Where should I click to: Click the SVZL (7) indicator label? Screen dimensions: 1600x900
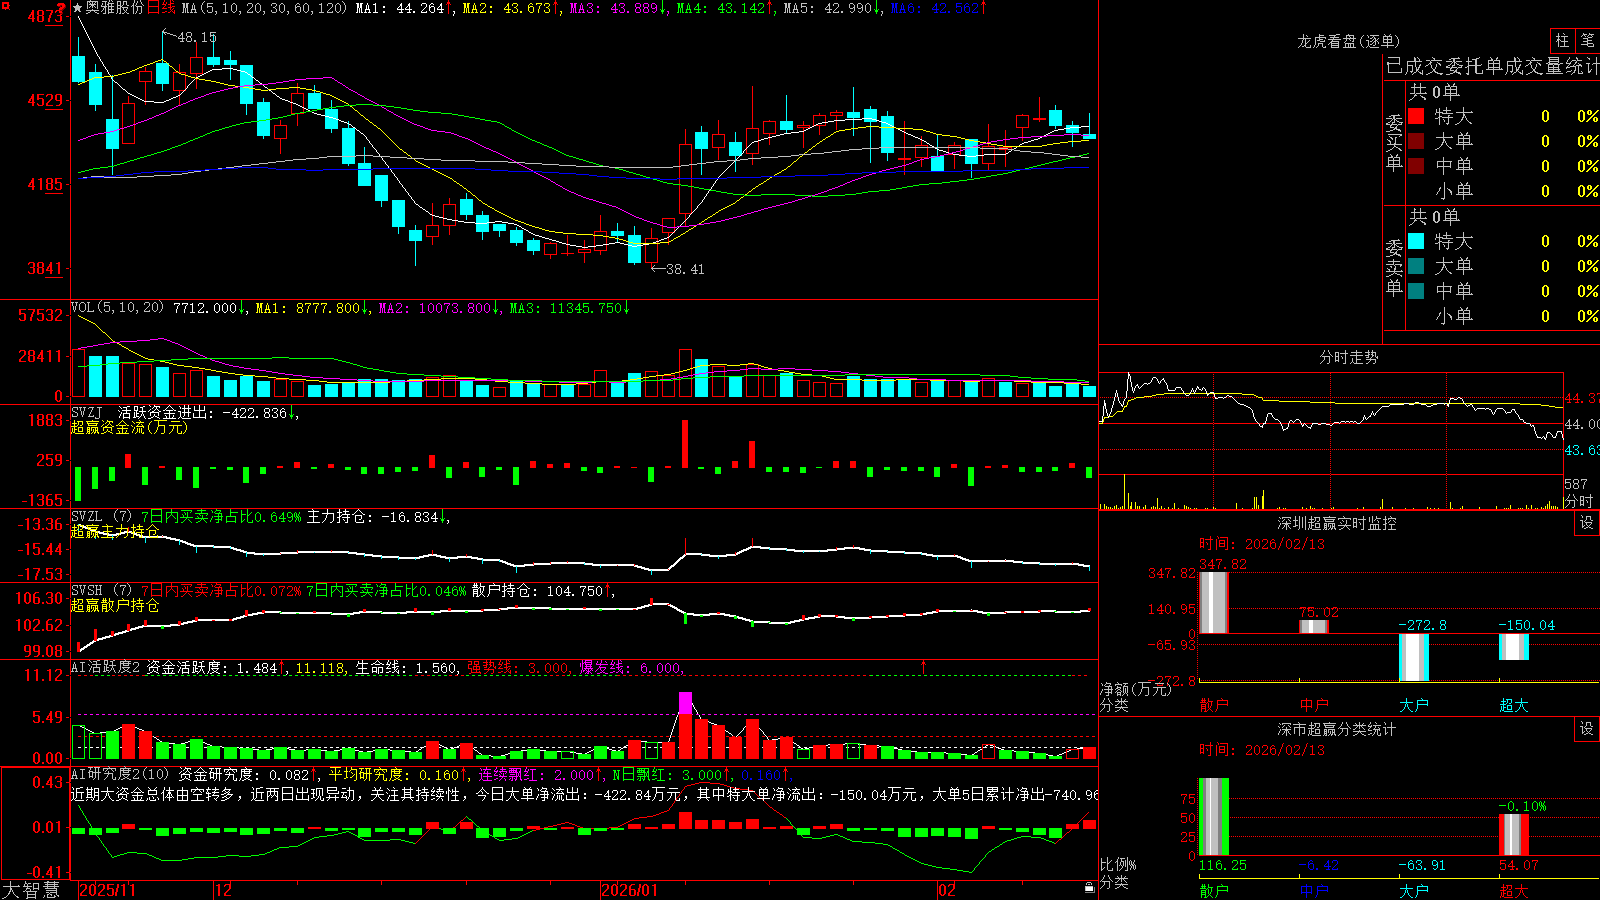101,517
